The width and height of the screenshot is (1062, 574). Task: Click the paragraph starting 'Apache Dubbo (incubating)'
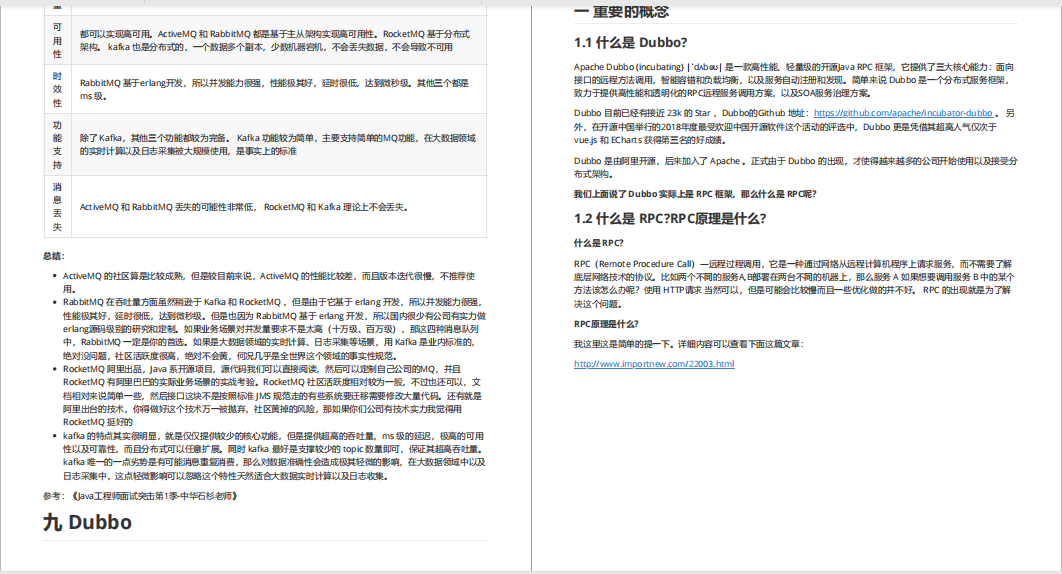pyautogui.click(x=794, y=80)
